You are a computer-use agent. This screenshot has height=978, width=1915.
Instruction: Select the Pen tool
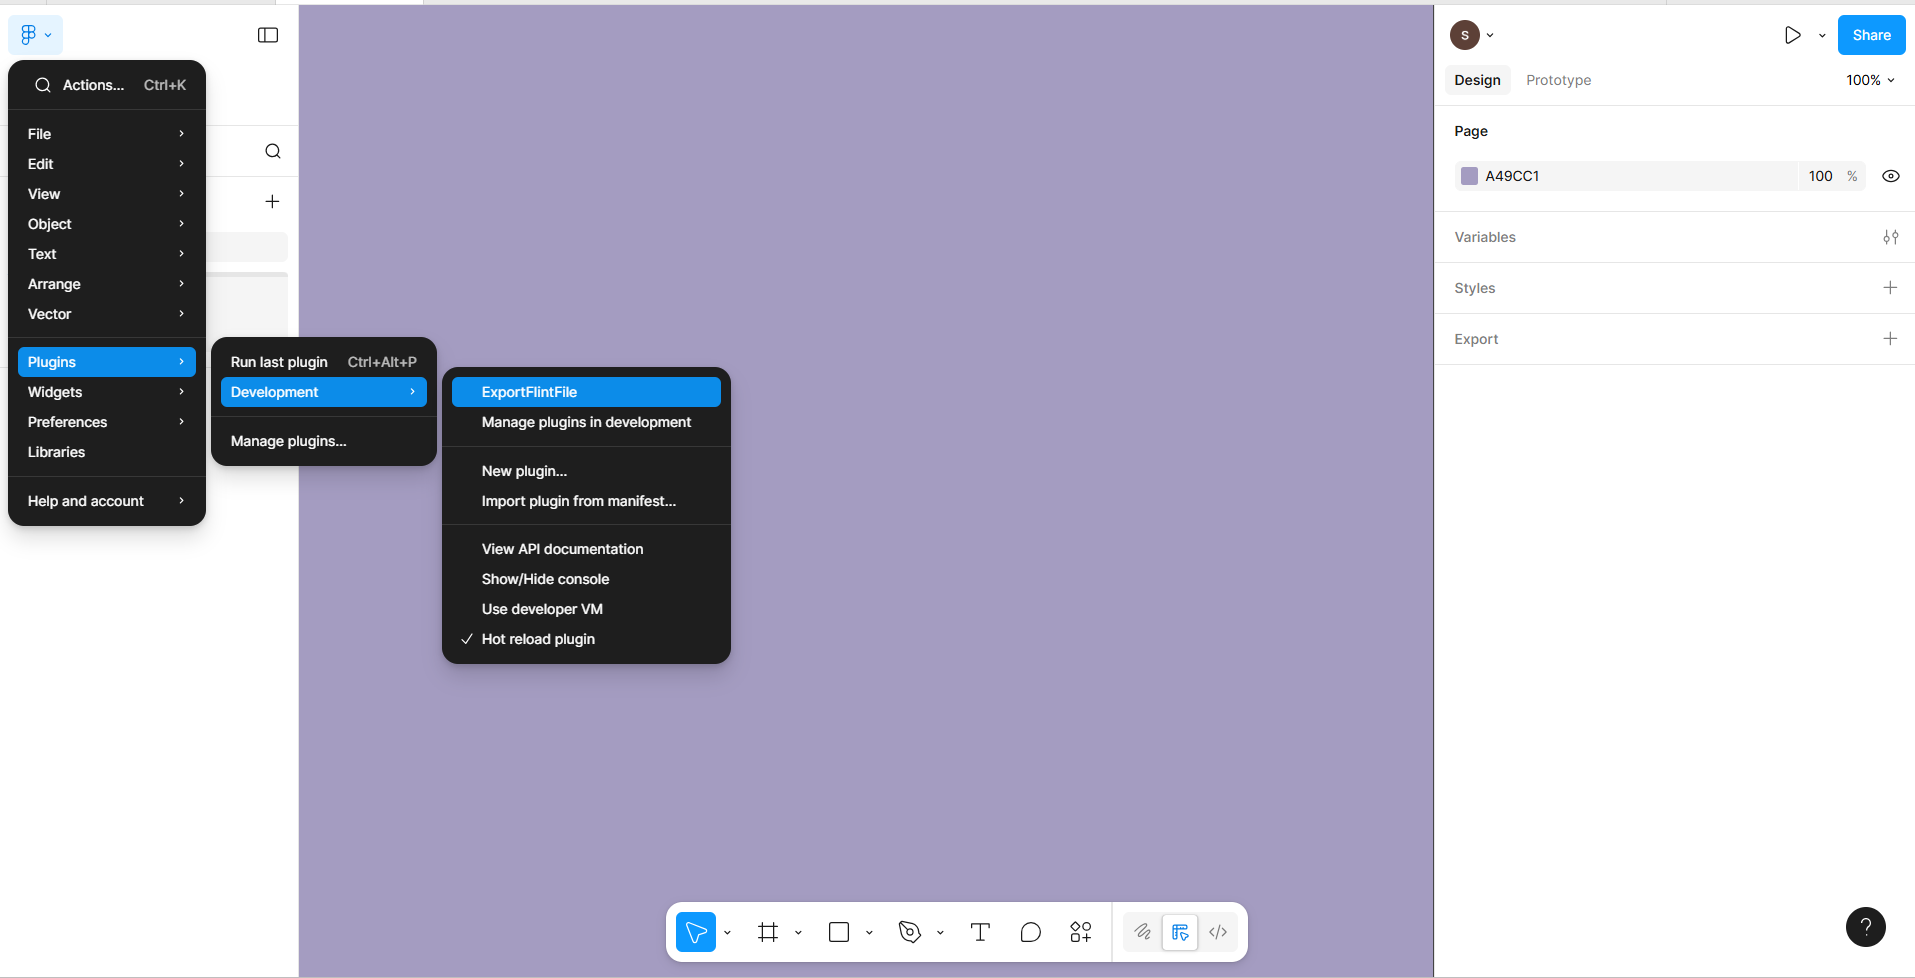pyautogui.click(x=910, y=932)
